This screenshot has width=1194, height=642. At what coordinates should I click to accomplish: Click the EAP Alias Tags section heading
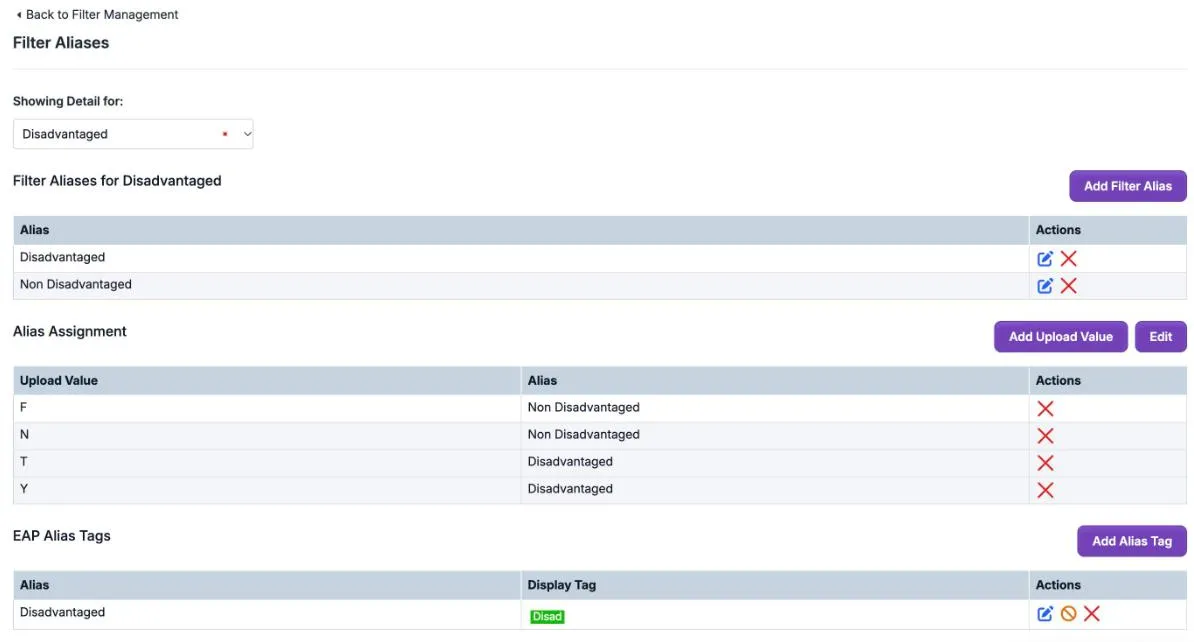coord(62,536)
